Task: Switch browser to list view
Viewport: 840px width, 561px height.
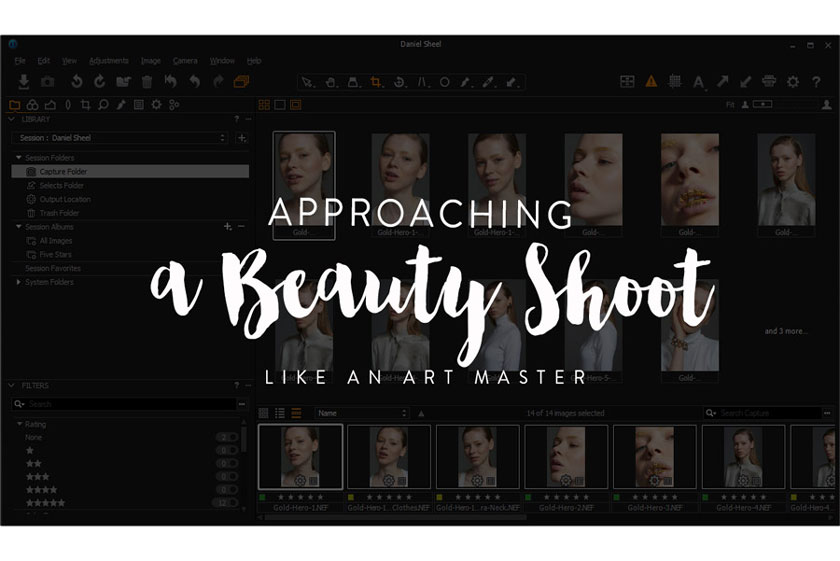Action: 280,413
